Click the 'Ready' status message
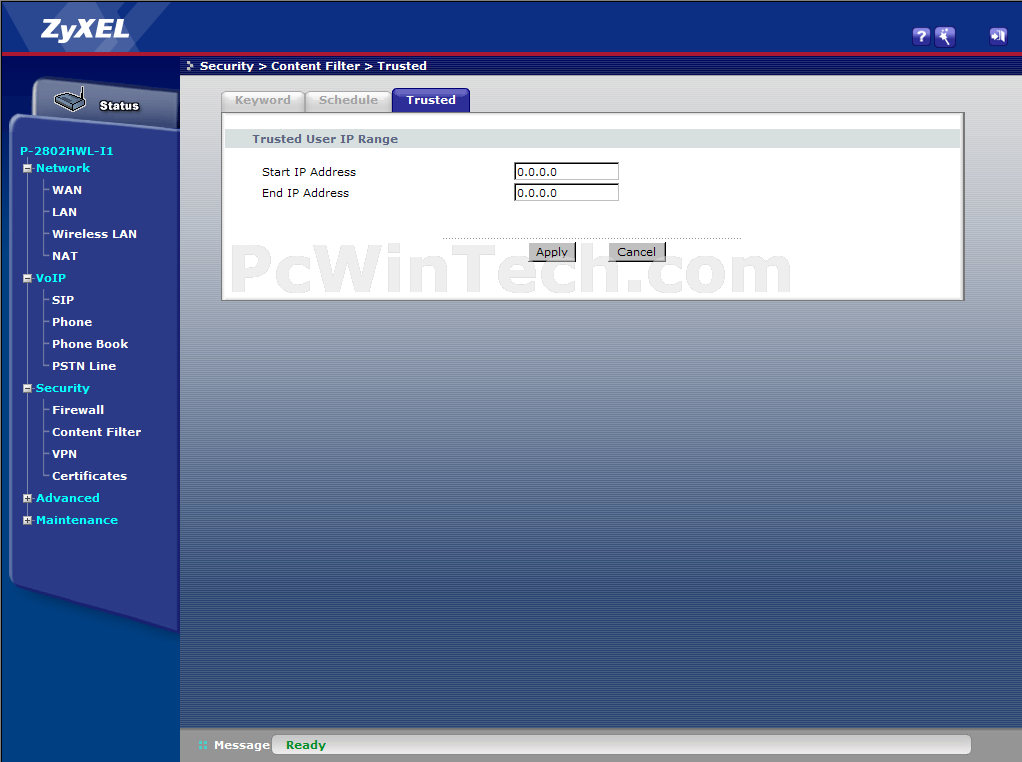 pos(306,745)
